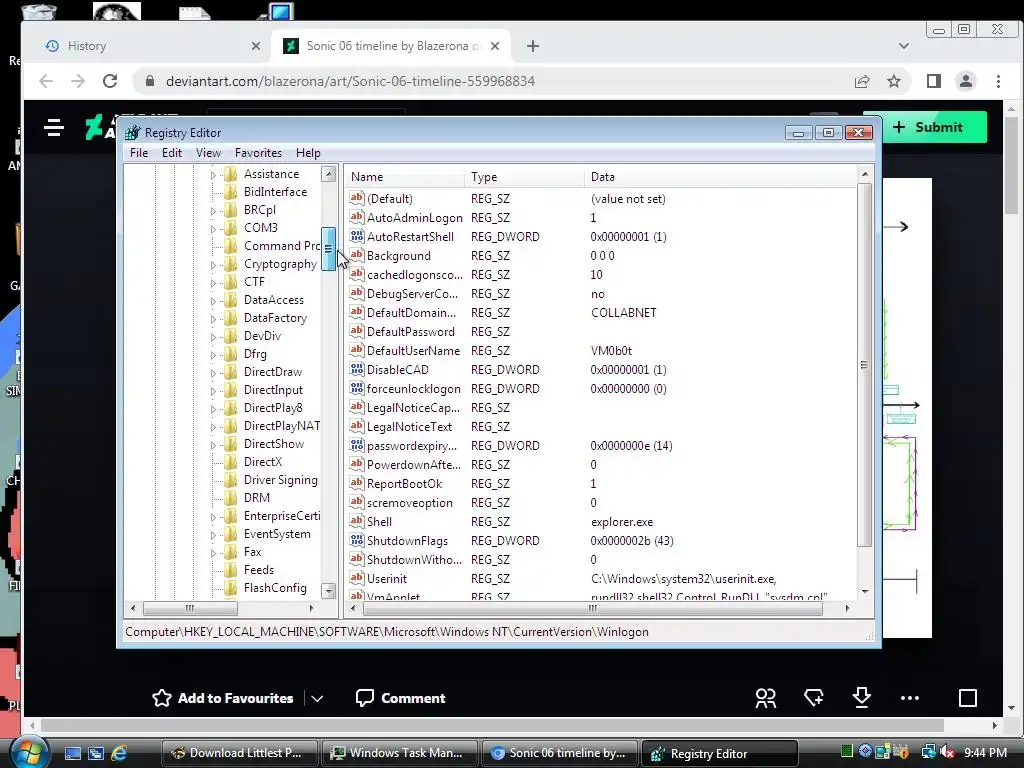Open the DeviantArt hamburger menu
Viewport: 1024px width, 768px height.
click(54, 127)
